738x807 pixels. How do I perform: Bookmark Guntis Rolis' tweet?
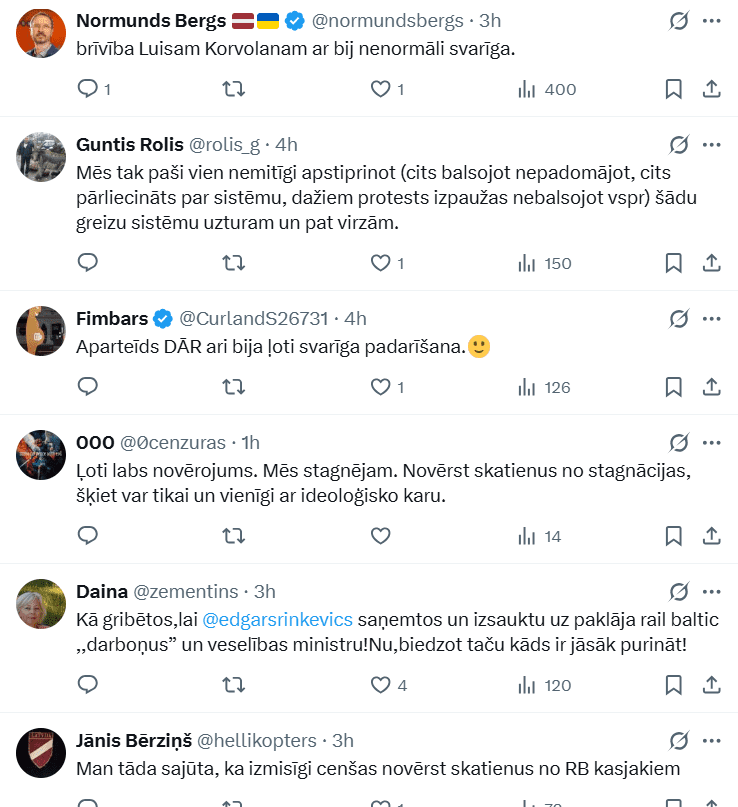click(x=674, y=263)
